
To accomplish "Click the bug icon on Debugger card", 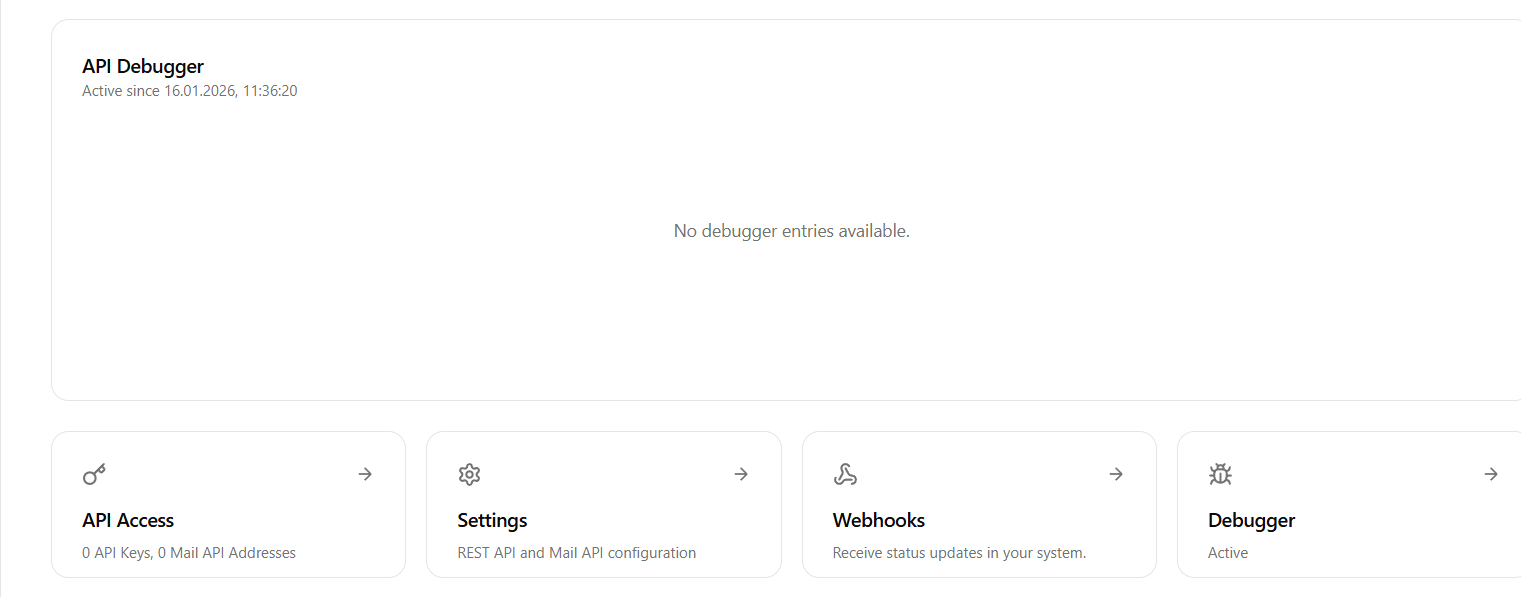I will point(1220,474).
